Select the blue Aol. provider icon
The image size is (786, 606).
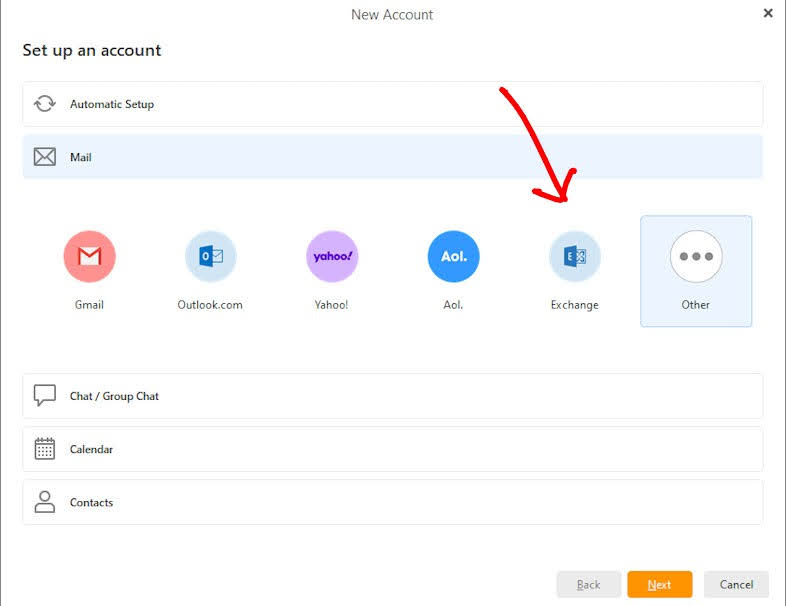pyautogui.click(x=453, y=257)
